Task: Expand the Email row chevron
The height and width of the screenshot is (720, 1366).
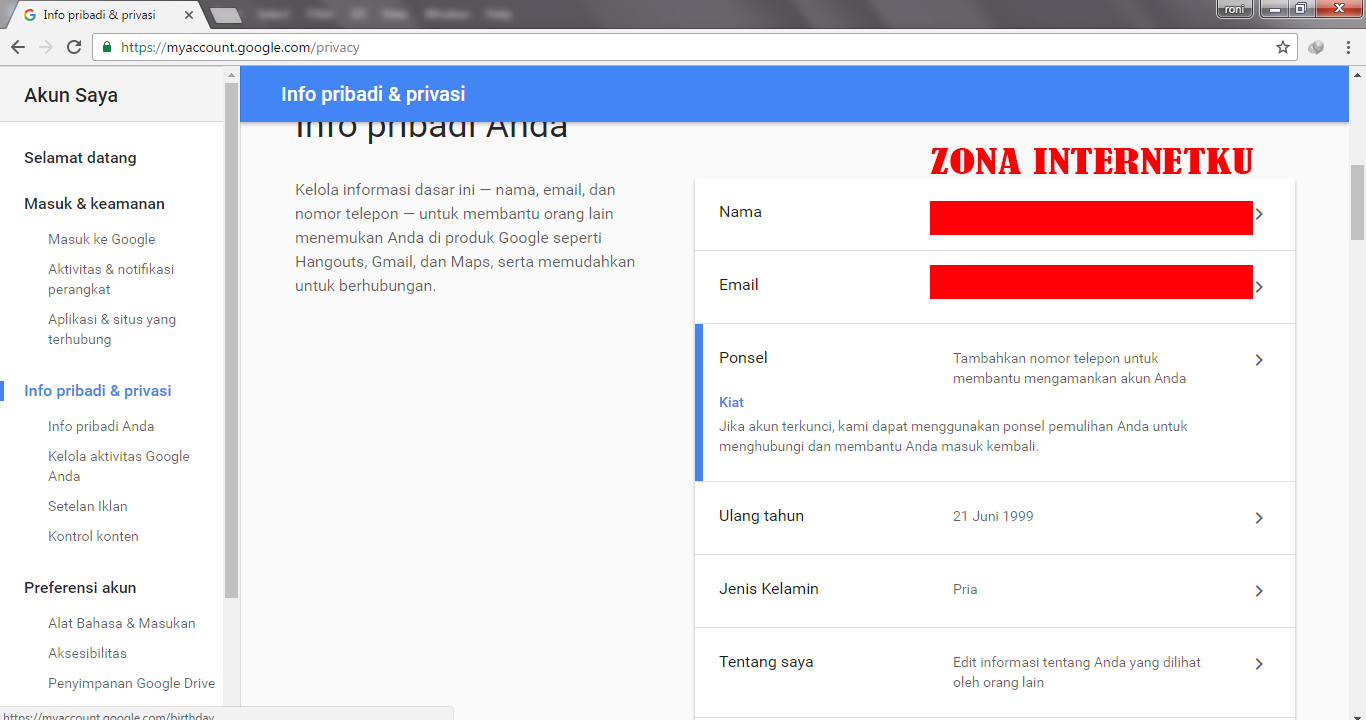Action: click(x=1259, y=287)
